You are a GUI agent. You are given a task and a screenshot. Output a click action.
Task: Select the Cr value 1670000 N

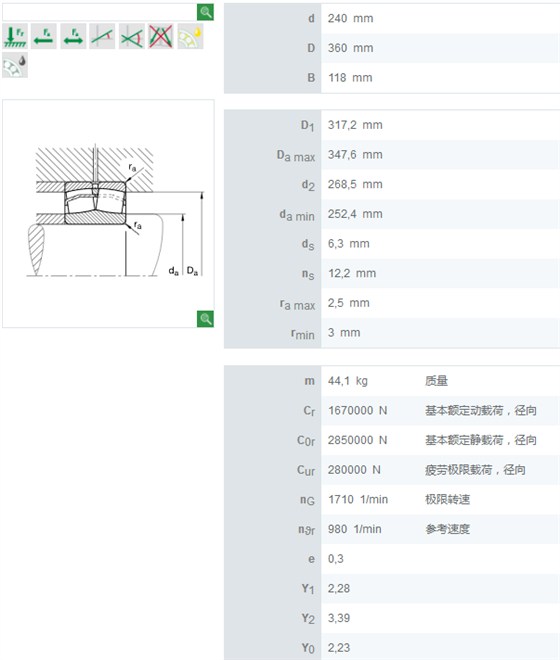point(357,410)
